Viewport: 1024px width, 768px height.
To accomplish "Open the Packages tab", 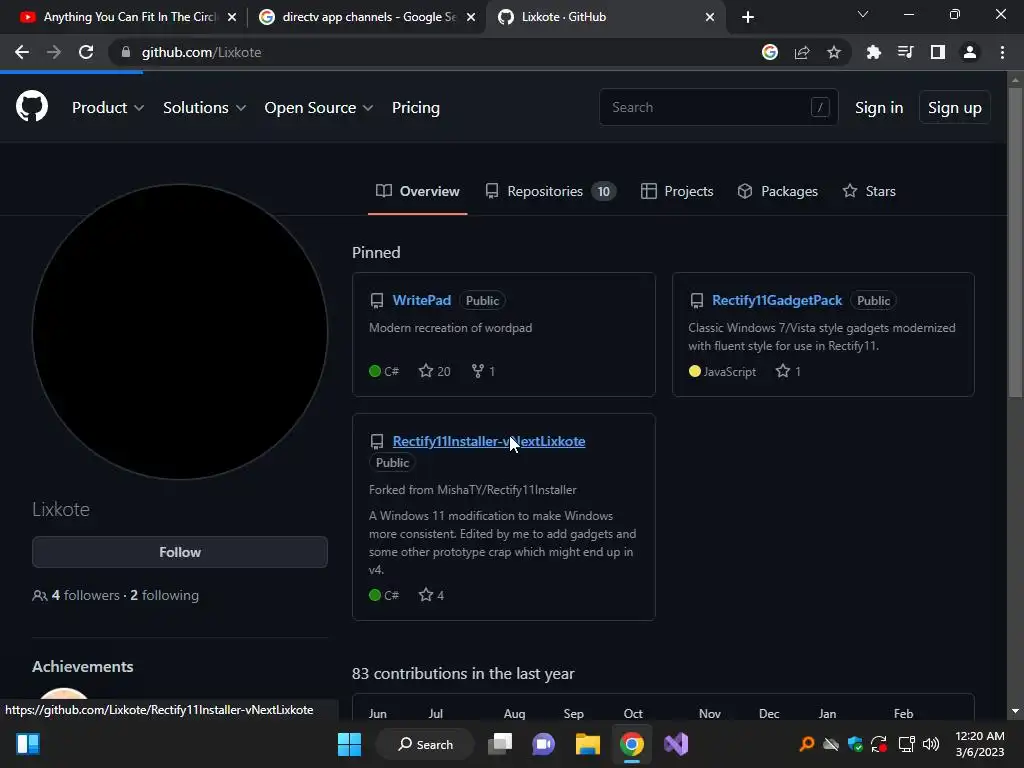I will (777, 191).
